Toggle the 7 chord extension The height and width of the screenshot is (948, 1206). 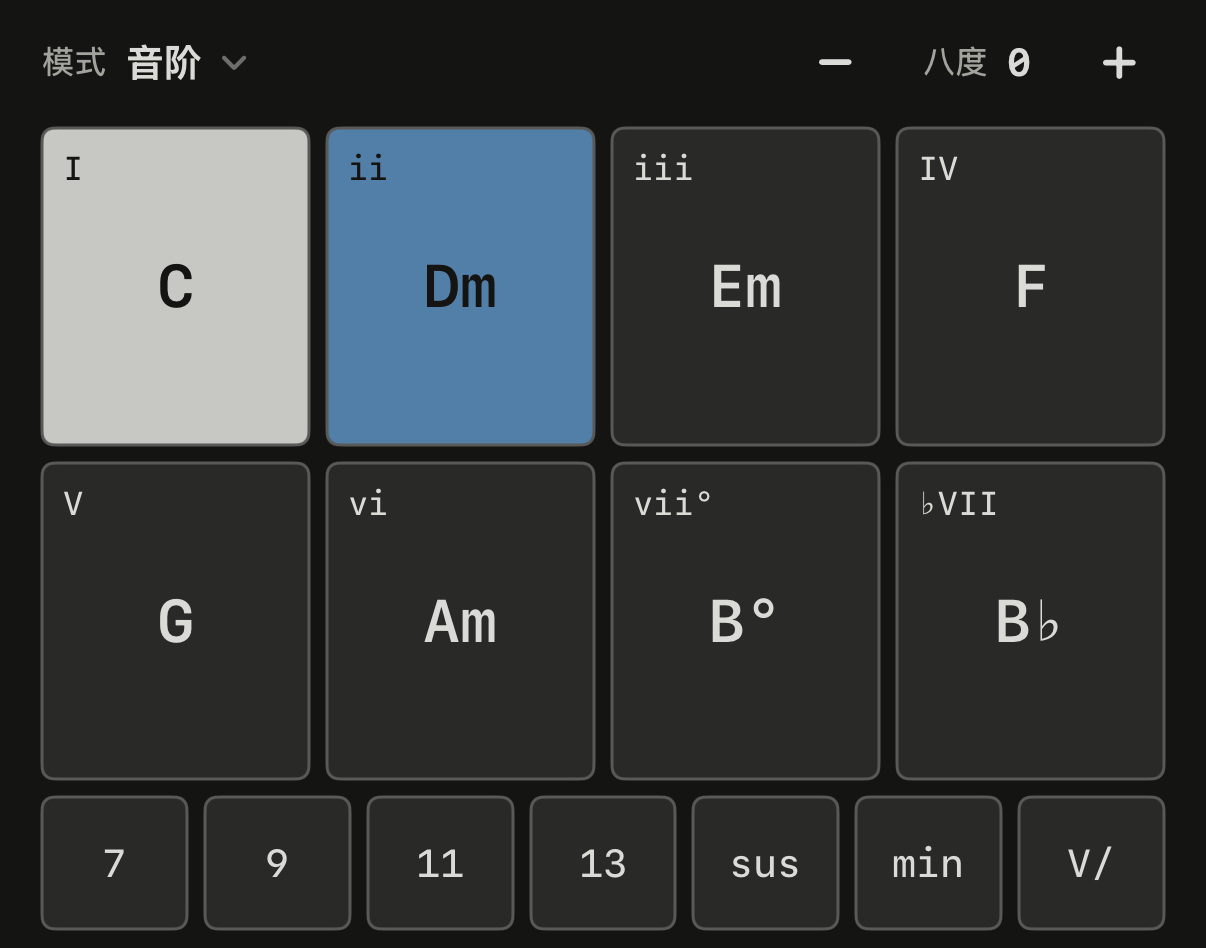(114, 863)
